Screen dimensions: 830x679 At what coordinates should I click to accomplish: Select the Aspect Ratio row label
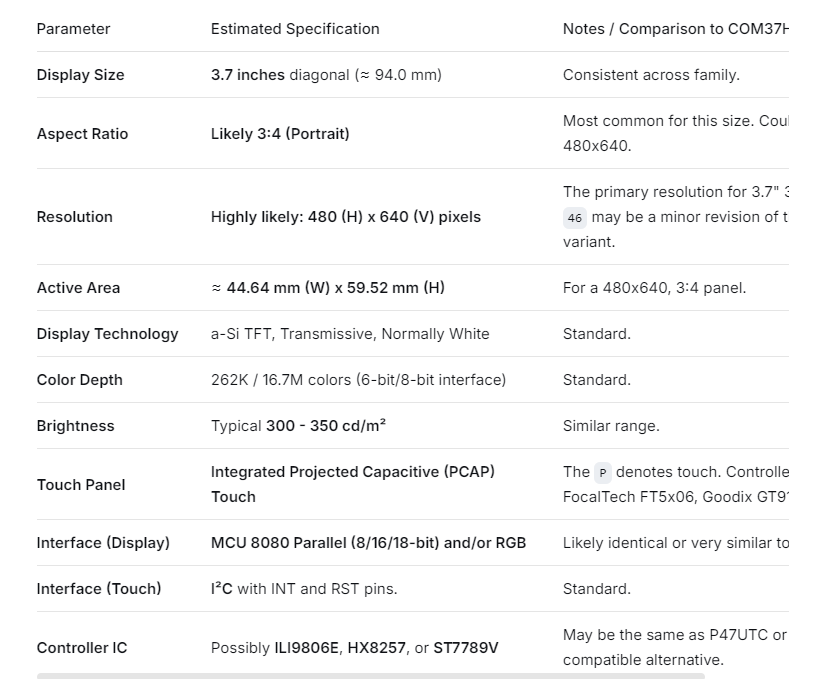point(82,134)
